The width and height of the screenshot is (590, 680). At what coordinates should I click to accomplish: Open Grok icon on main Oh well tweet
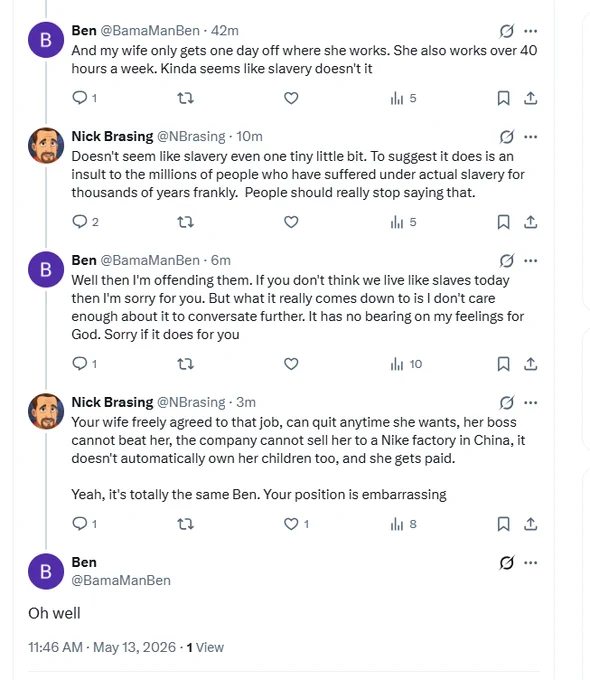tap(506, 562)
